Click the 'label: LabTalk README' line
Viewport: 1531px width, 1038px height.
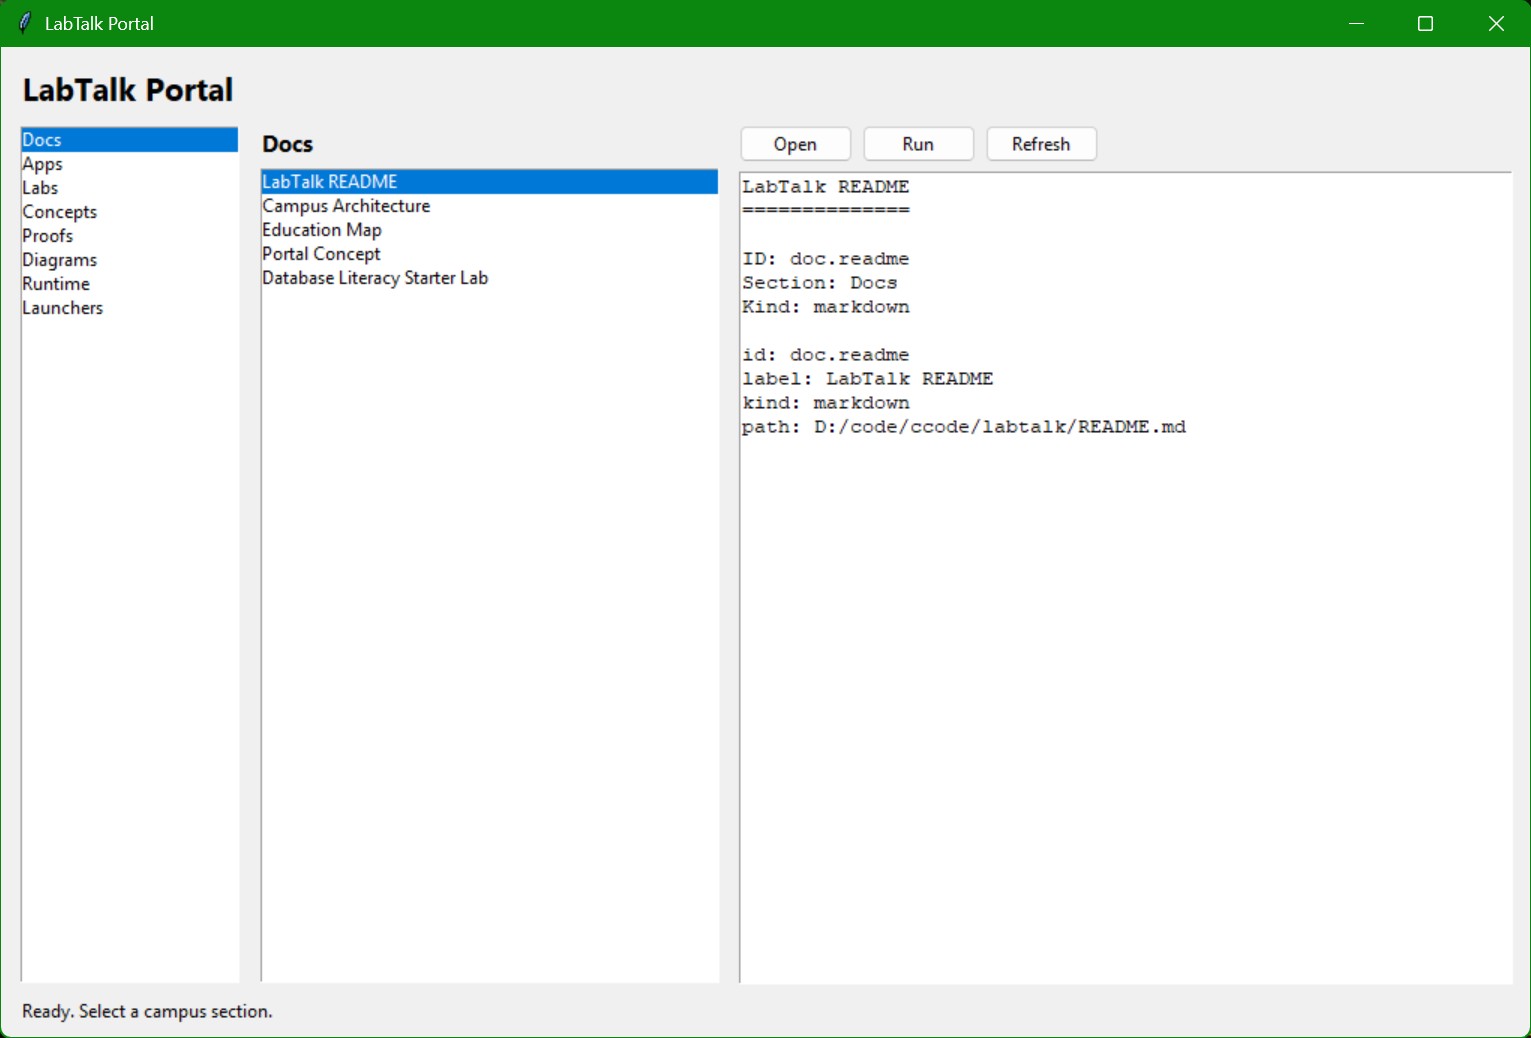(x=868, y=379)
